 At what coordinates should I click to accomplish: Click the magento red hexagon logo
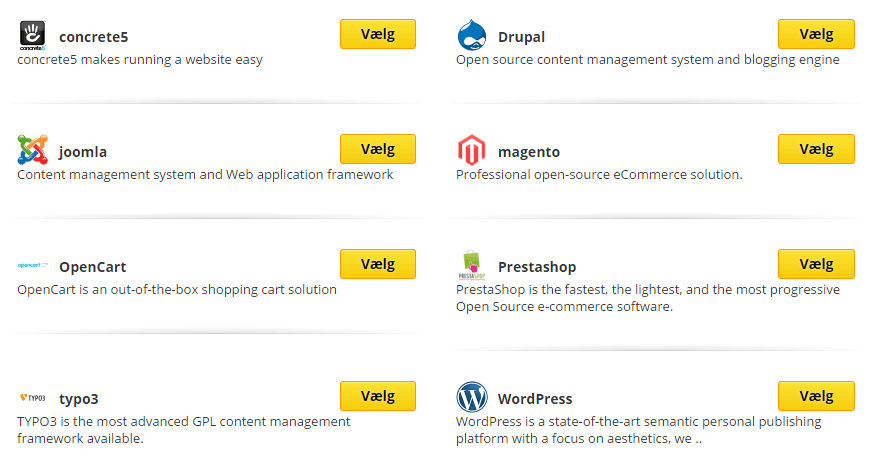pos(471,150)
